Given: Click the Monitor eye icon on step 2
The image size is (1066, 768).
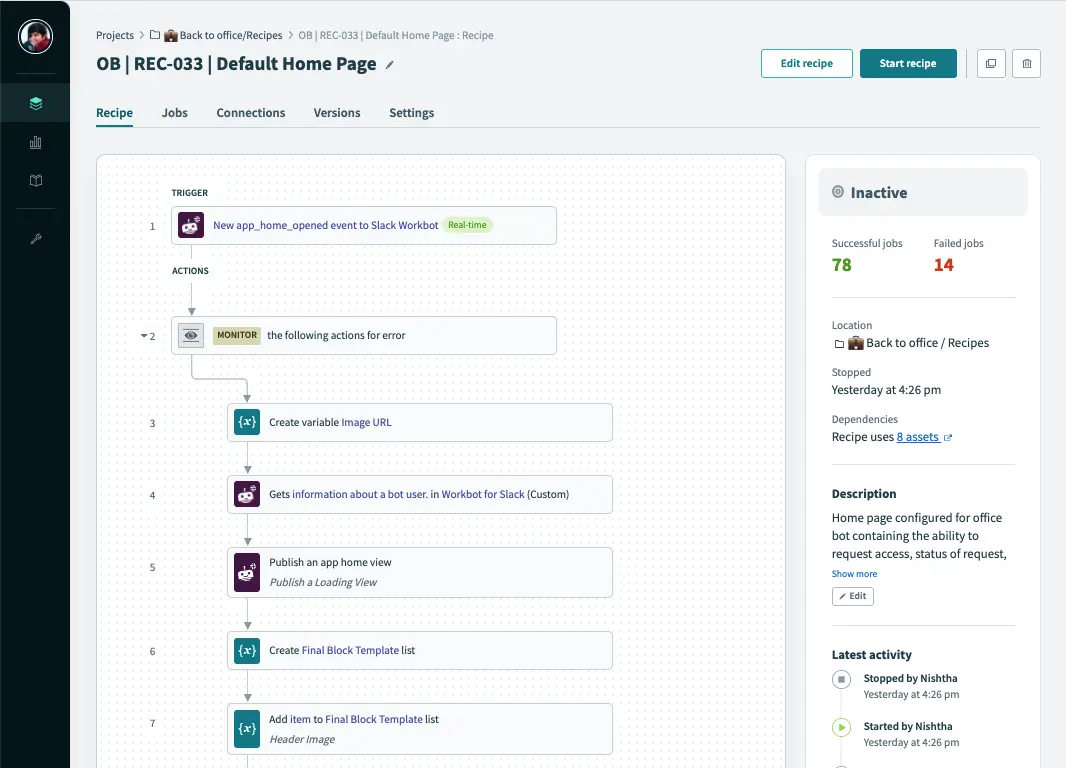Looking at the screenshot, I should 191,335.
